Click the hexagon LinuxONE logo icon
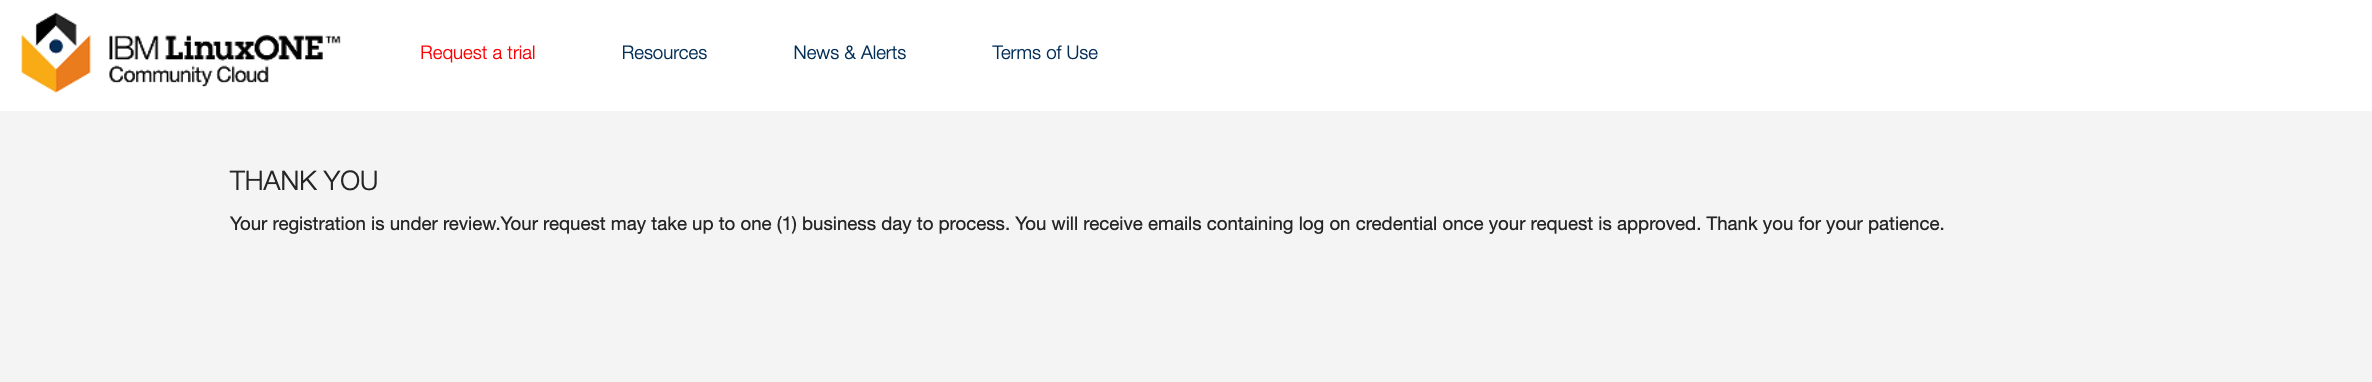 coord(56,53)
